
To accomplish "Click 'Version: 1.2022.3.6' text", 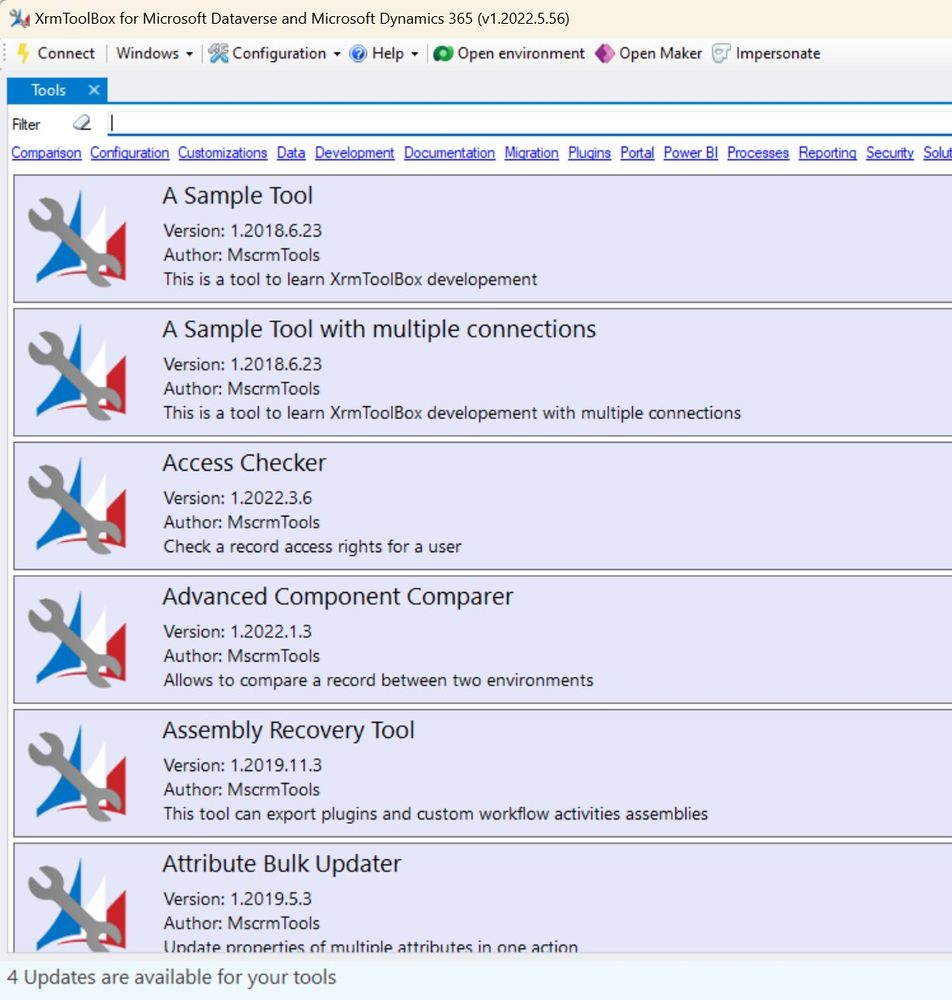I will (238, 498).
